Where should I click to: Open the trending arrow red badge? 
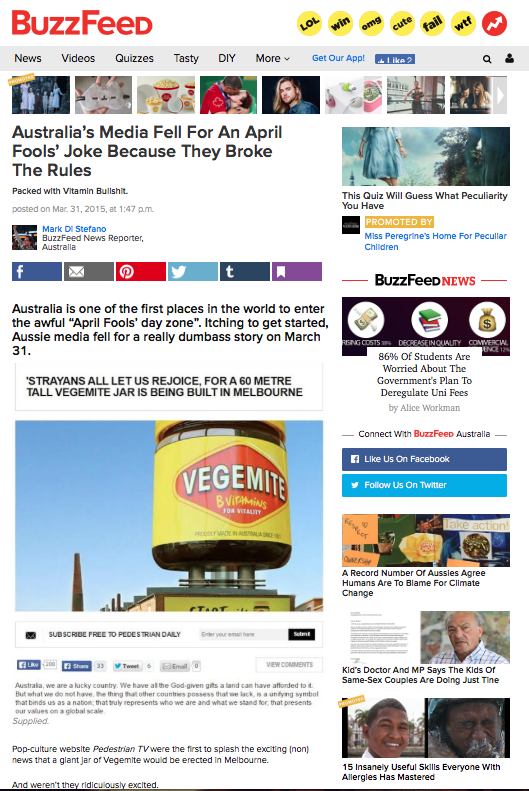[x=494, y=23]
